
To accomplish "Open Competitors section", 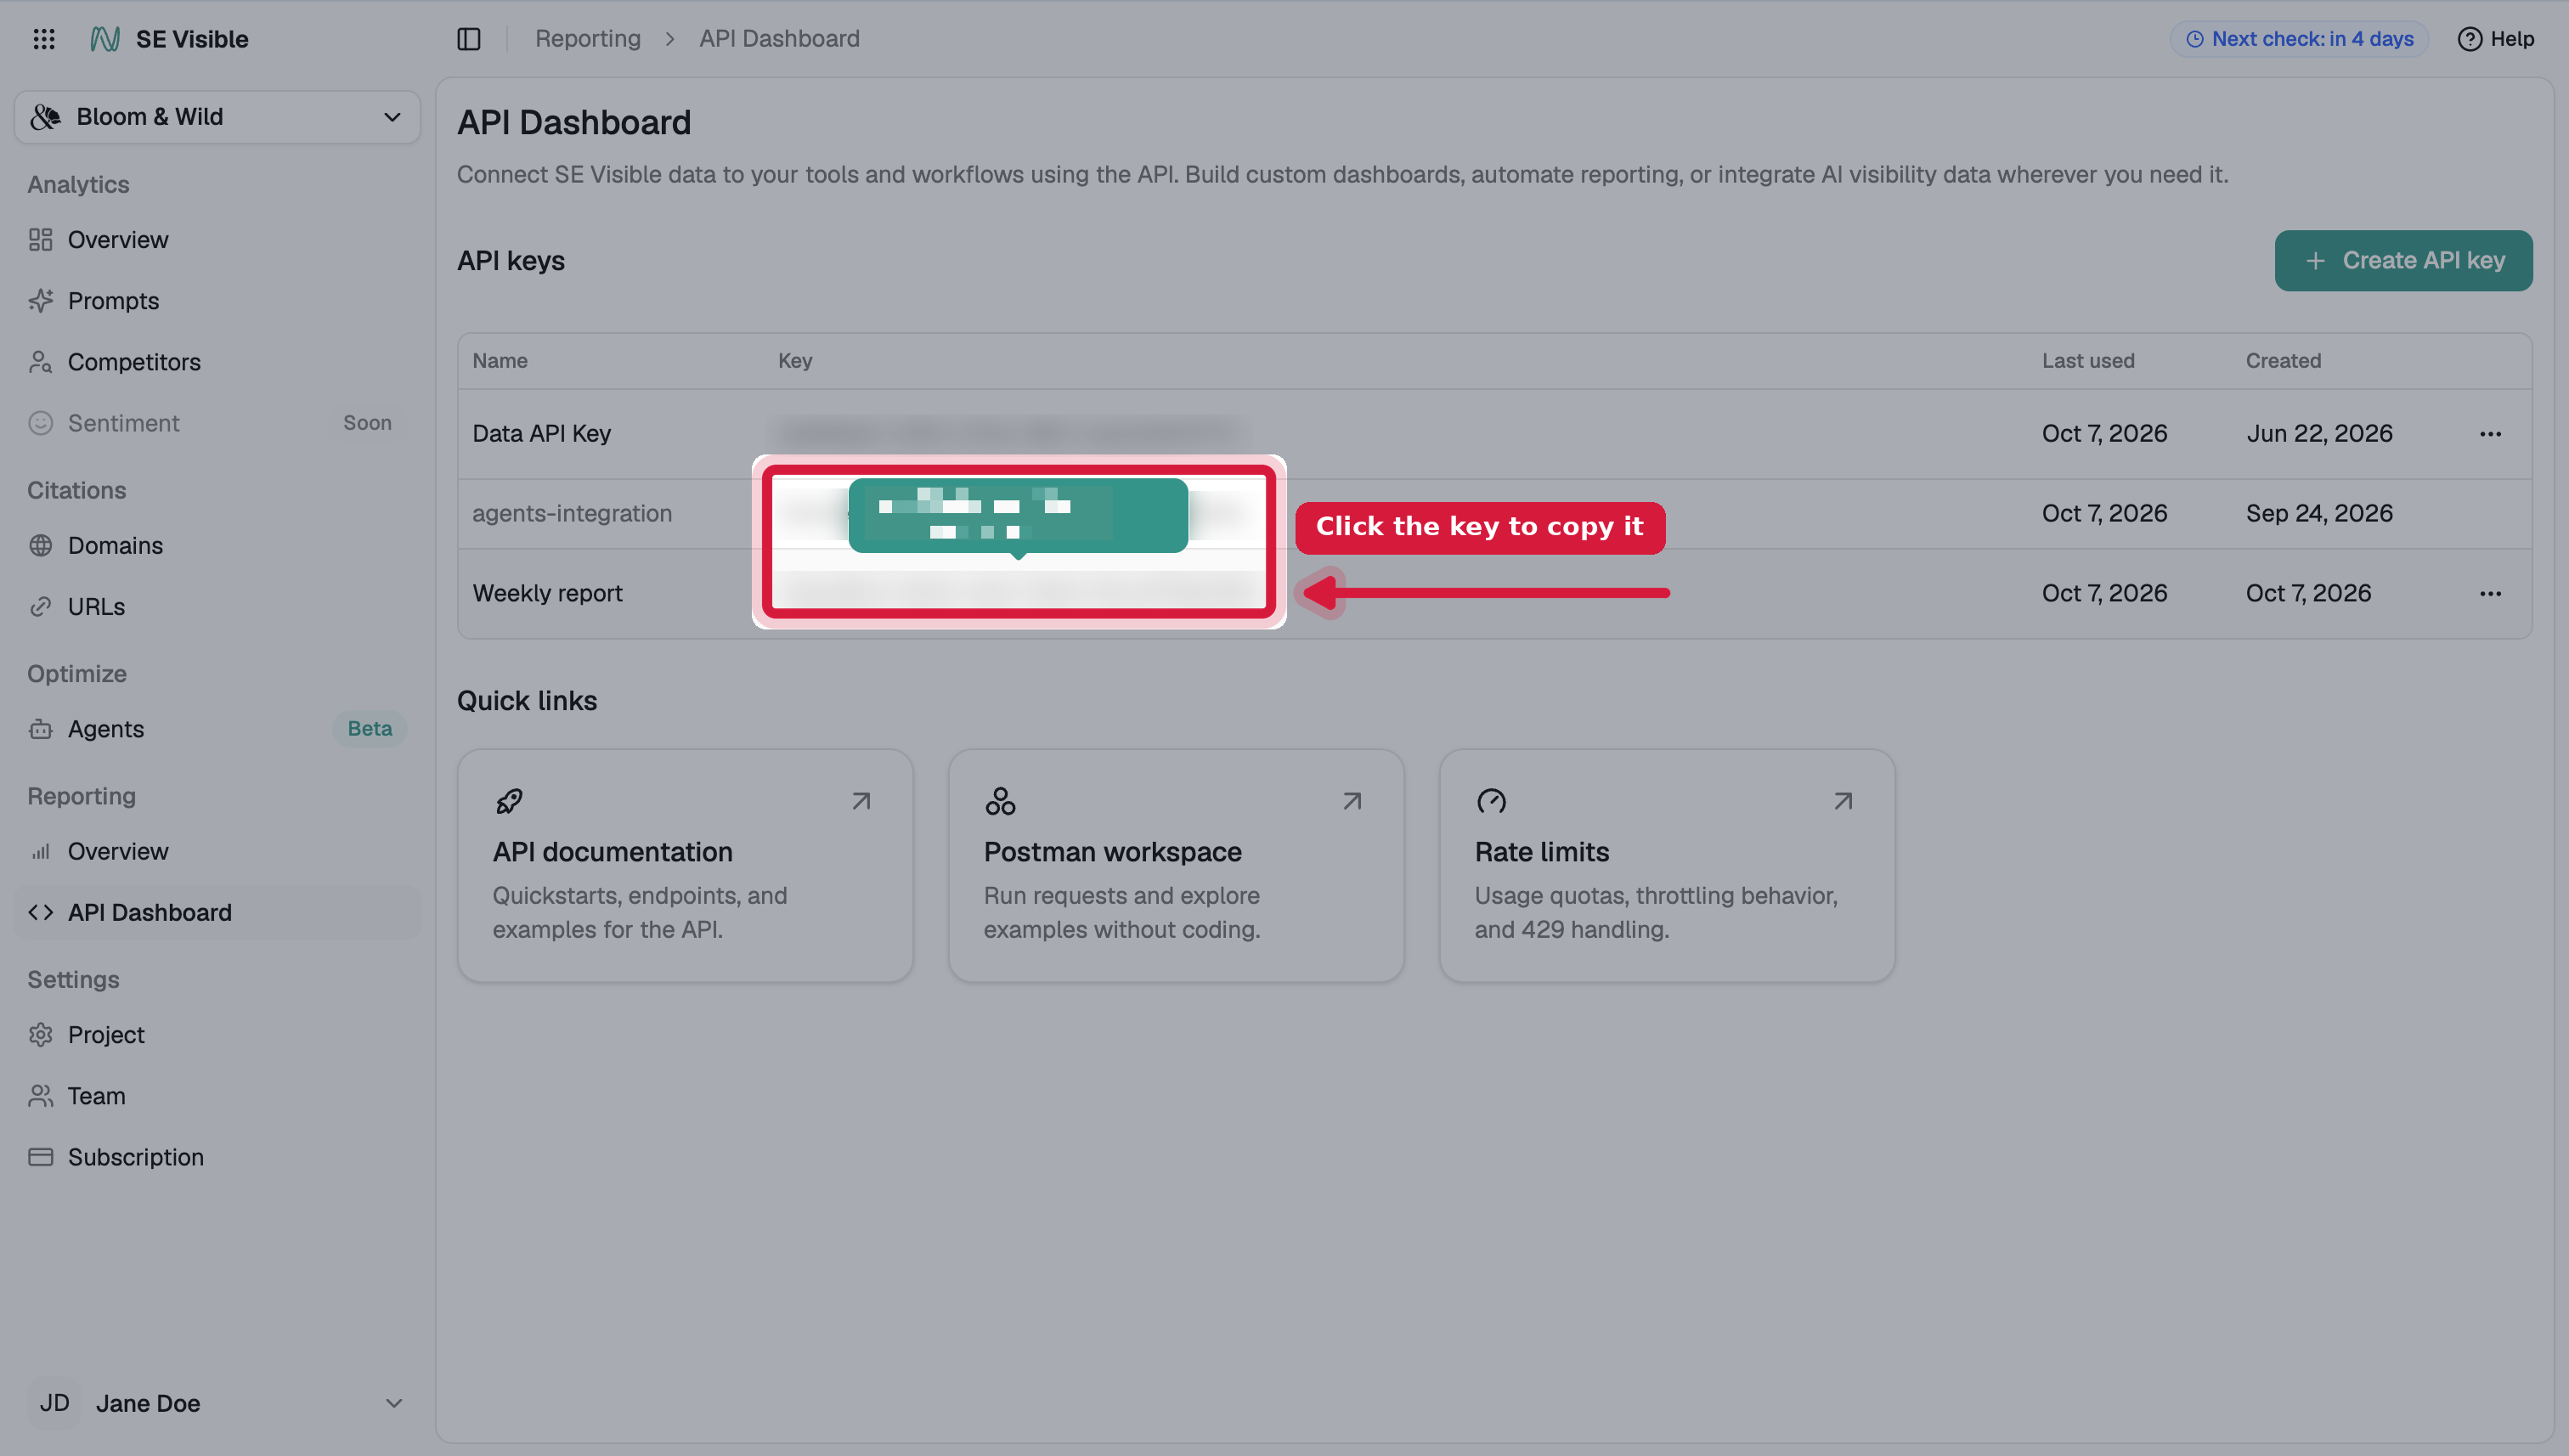I will [217, 362].
